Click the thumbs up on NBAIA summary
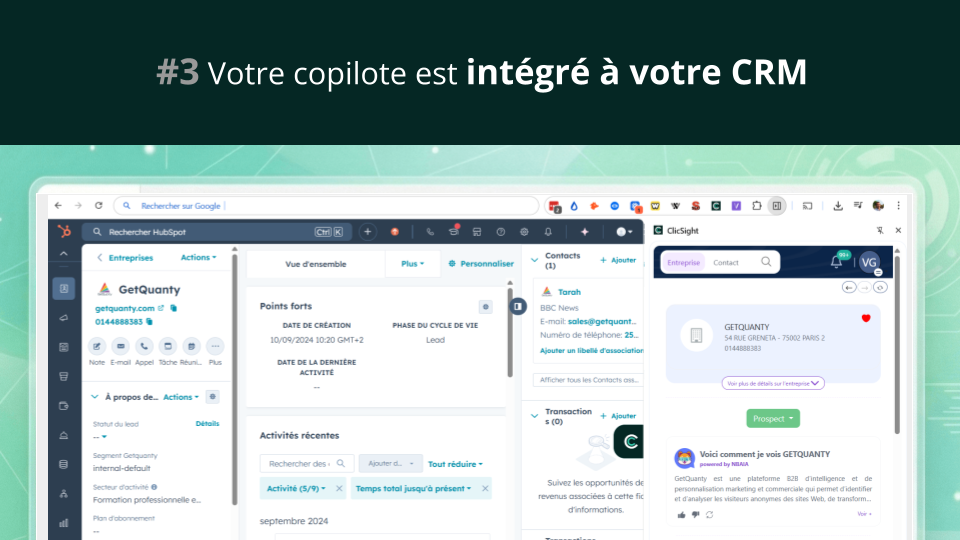Image resolution: width=960 pixels, height=540 pixels. click(681, 515)
